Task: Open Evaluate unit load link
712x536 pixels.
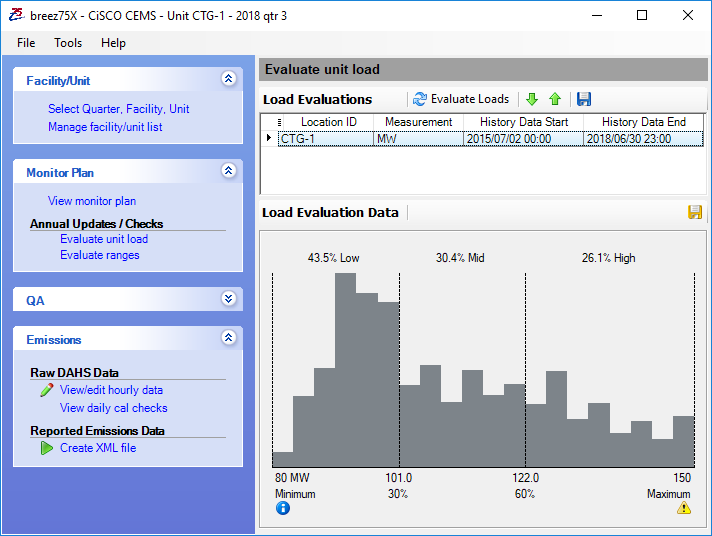Action: 104,239
